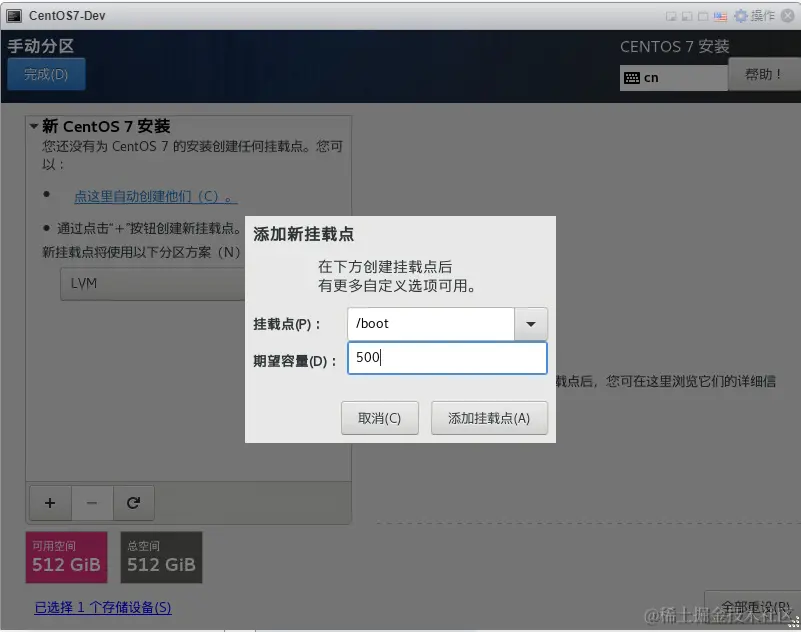
Task: Click the 总空间 512 GiB box
Action: (x=161, y=557)
